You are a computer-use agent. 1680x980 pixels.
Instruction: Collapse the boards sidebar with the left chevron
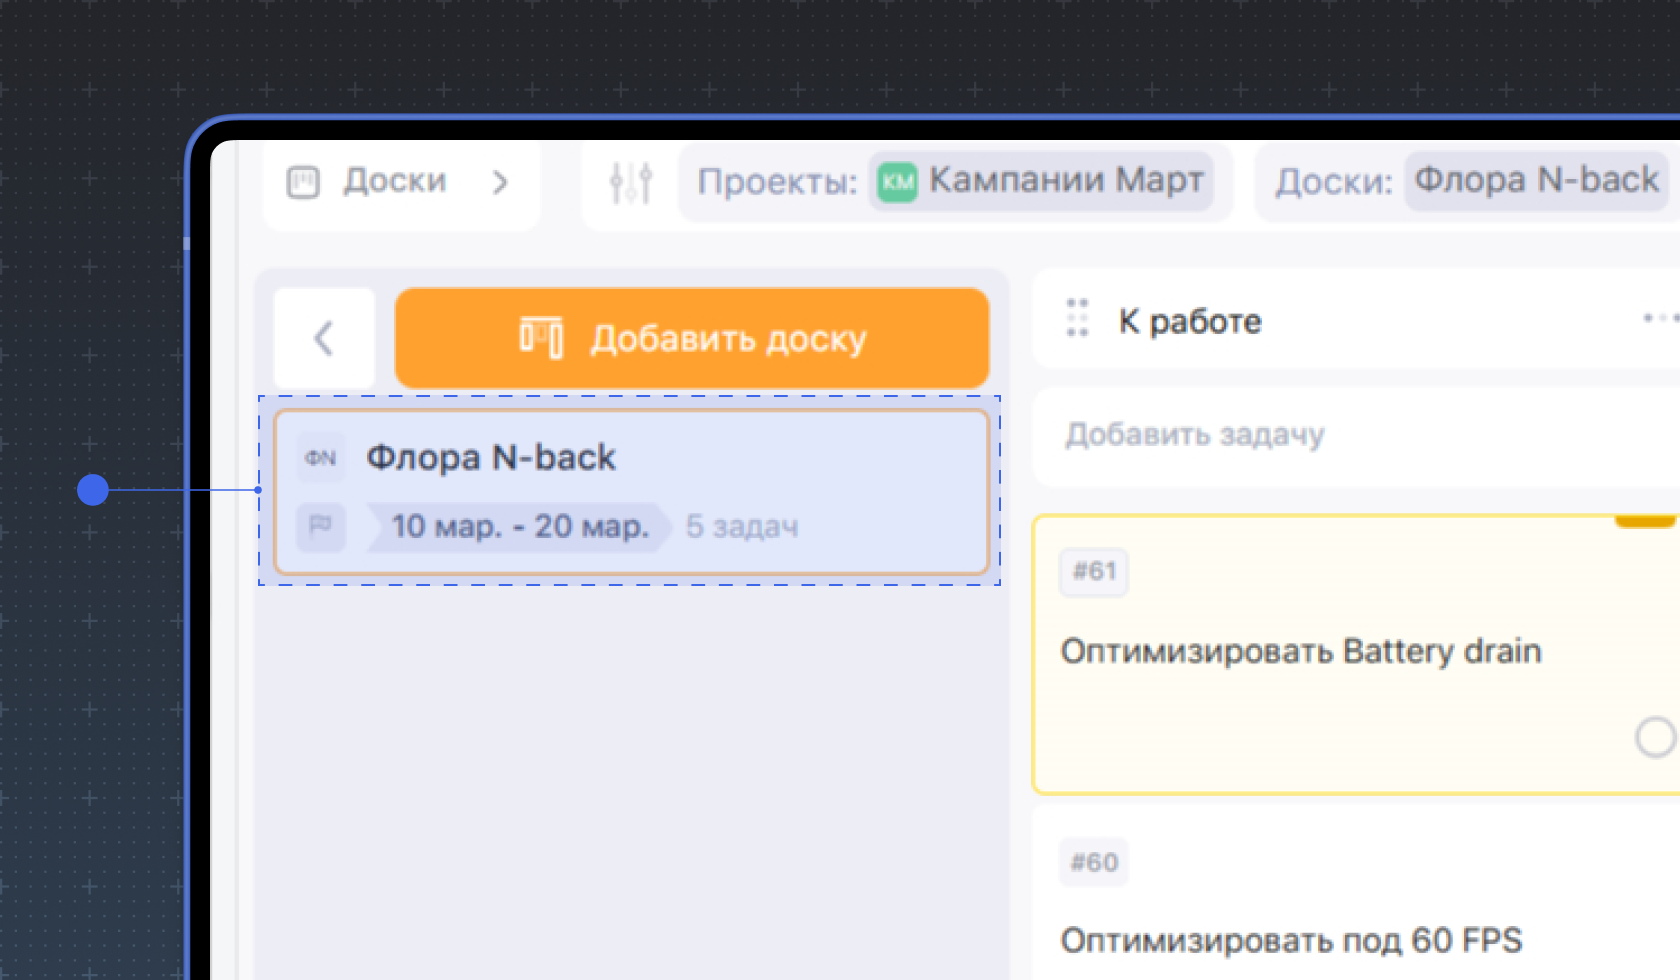point(324,338)
